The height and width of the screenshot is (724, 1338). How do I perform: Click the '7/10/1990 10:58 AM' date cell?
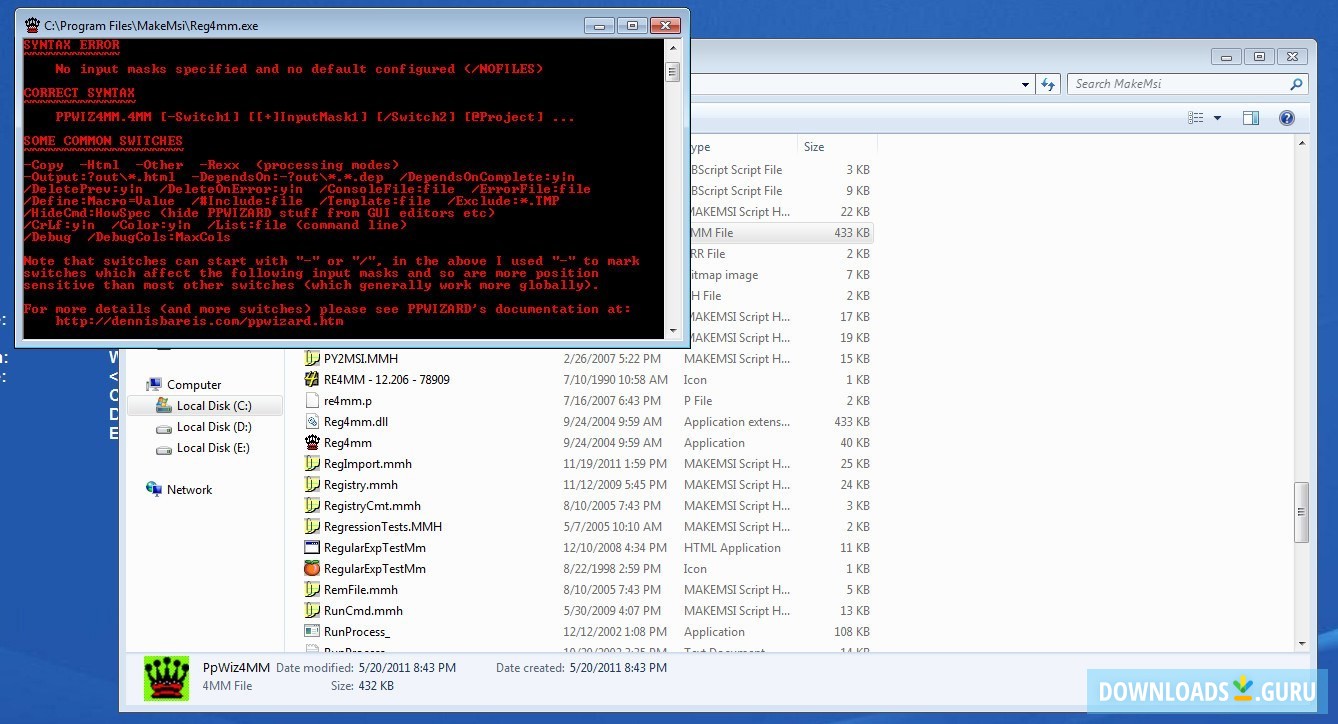coord(615,380)
